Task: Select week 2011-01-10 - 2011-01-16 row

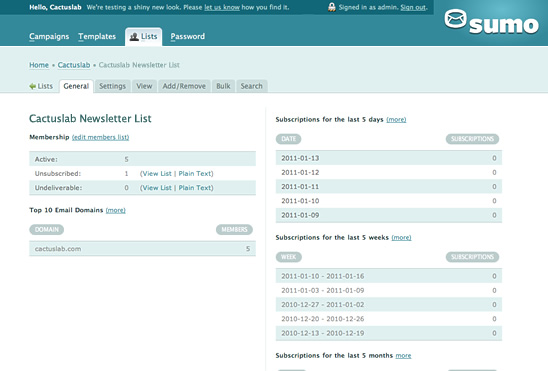Action: coord(389,276)
